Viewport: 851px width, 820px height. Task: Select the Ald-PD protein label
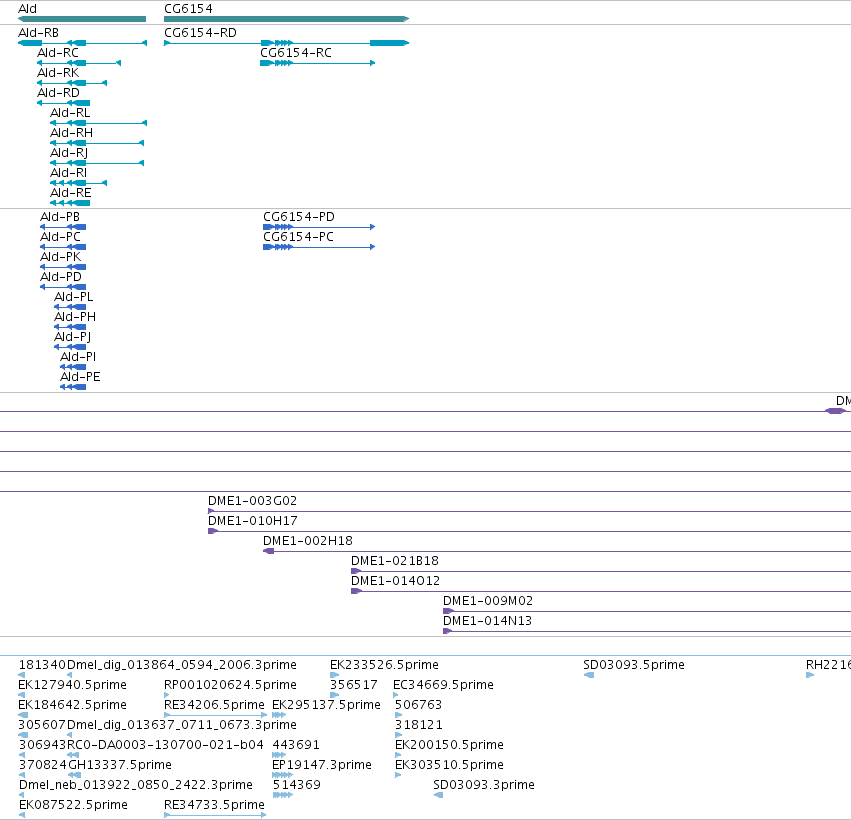tap(61, 277)
